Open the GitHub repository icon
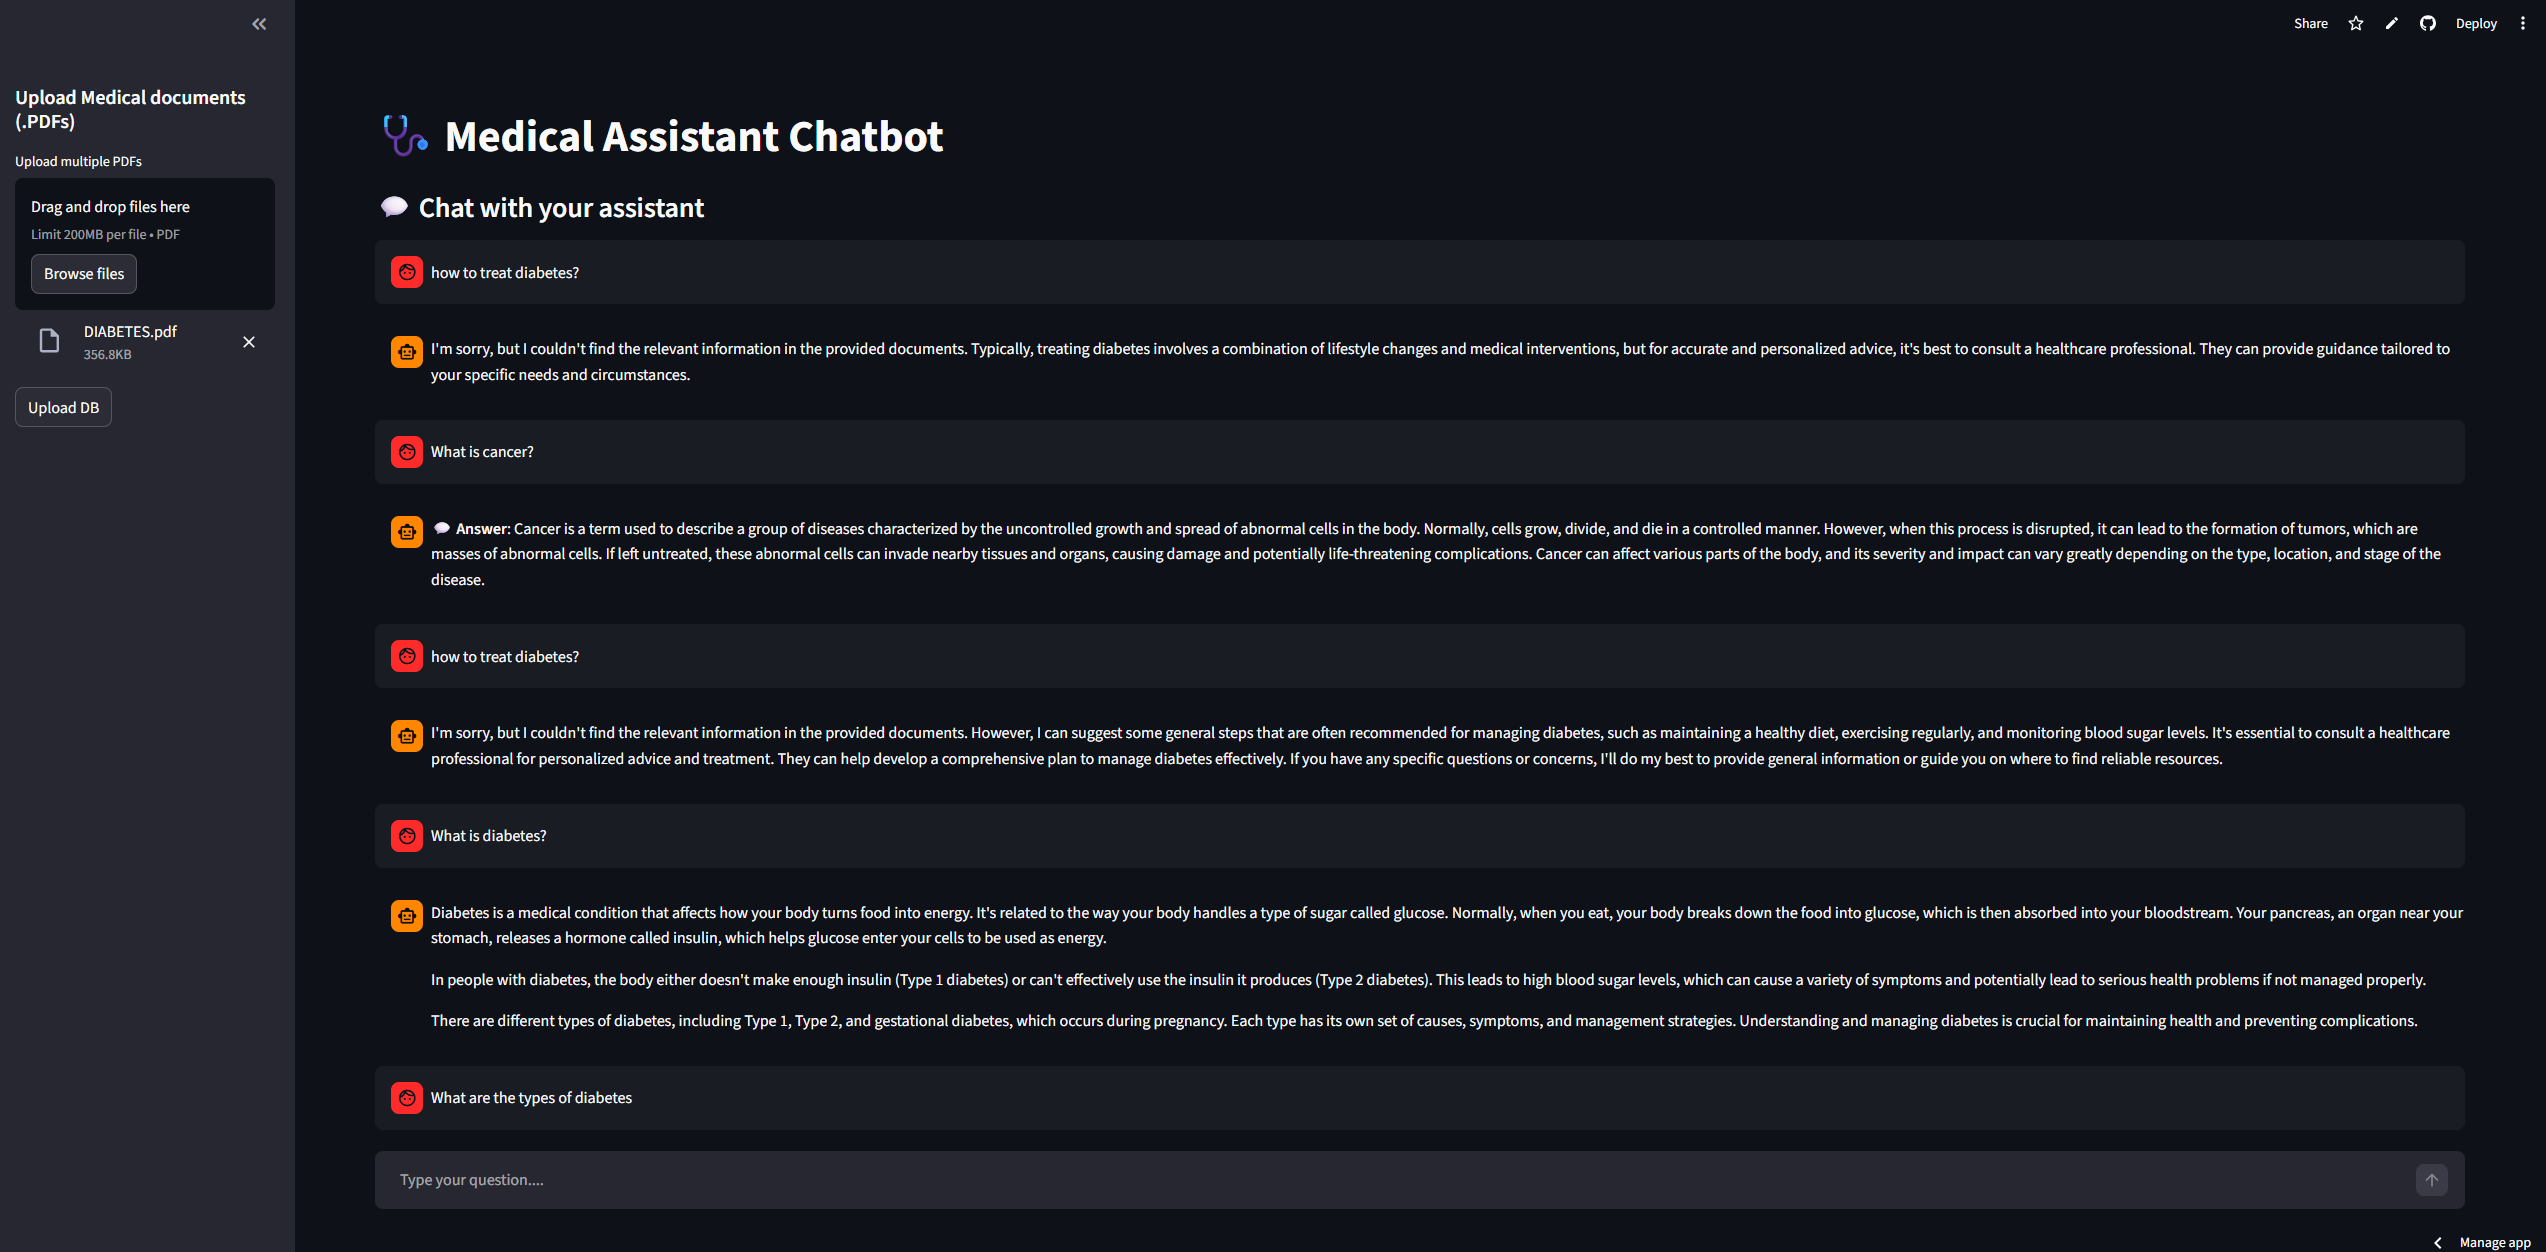 point(2428,24)
